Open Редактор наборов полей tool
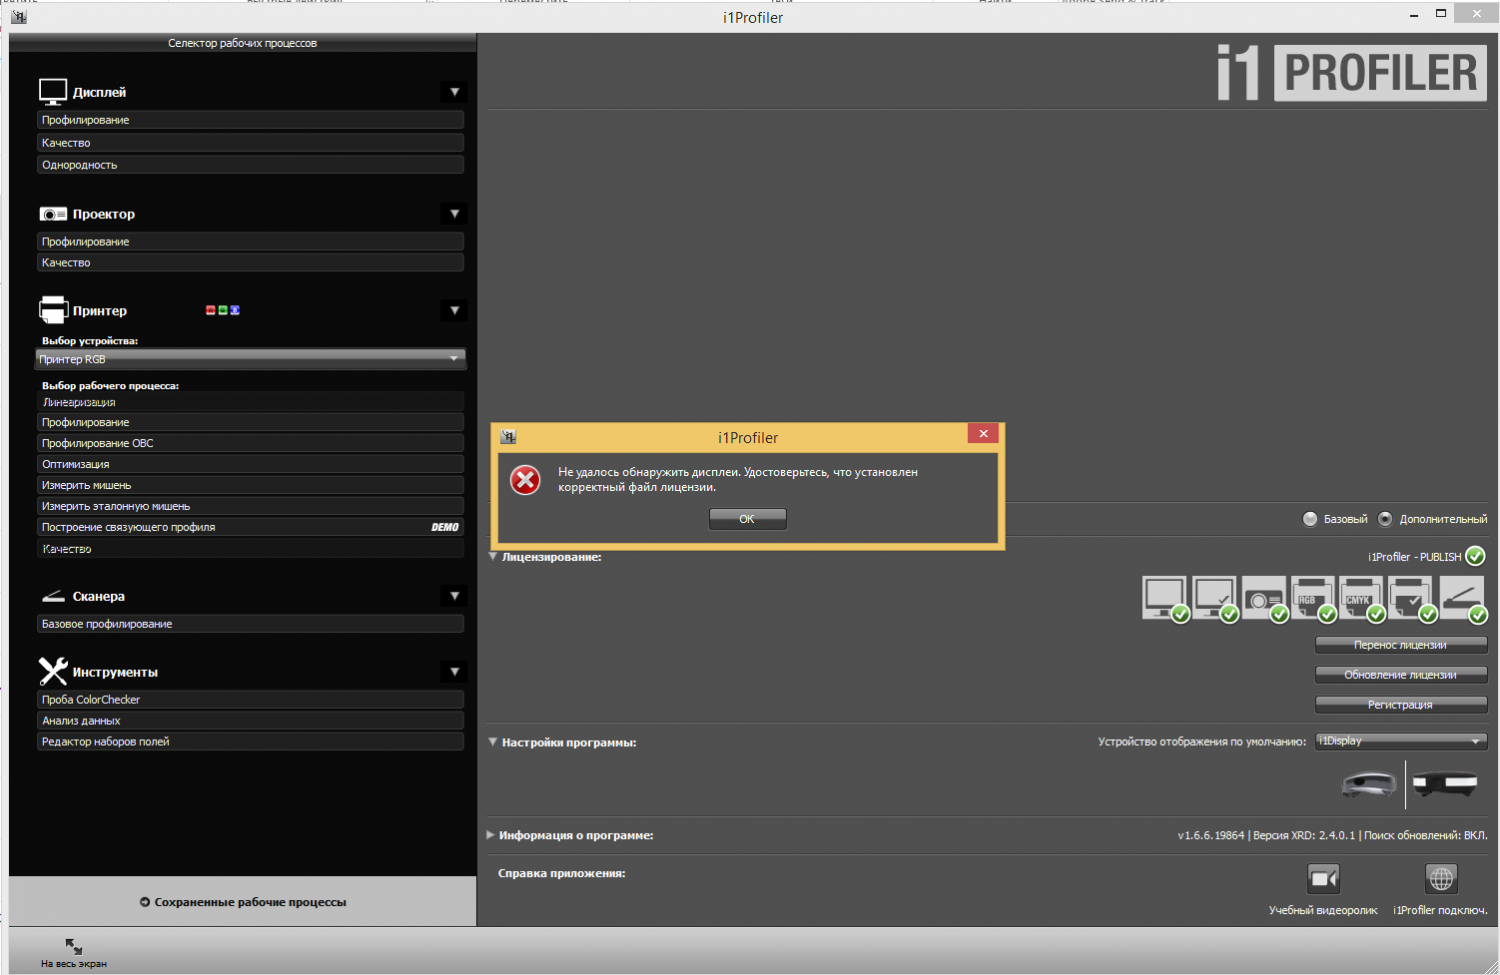The width and height of the screenshot is (1500, 975). [251, 742]
